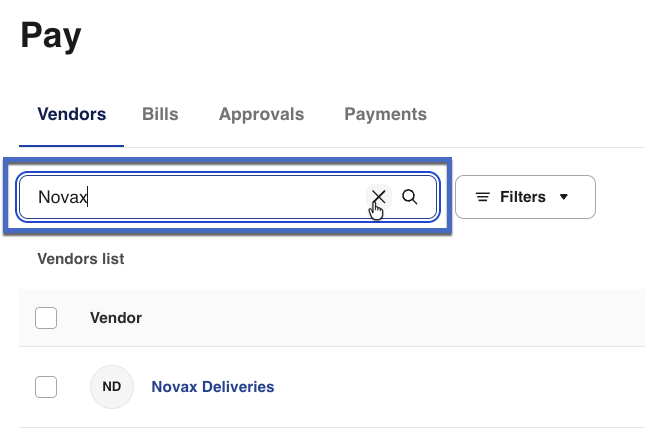Viewport: 645px width, 445px height.
Task: Click the ND vendor avatar
Action: (112, 387)
